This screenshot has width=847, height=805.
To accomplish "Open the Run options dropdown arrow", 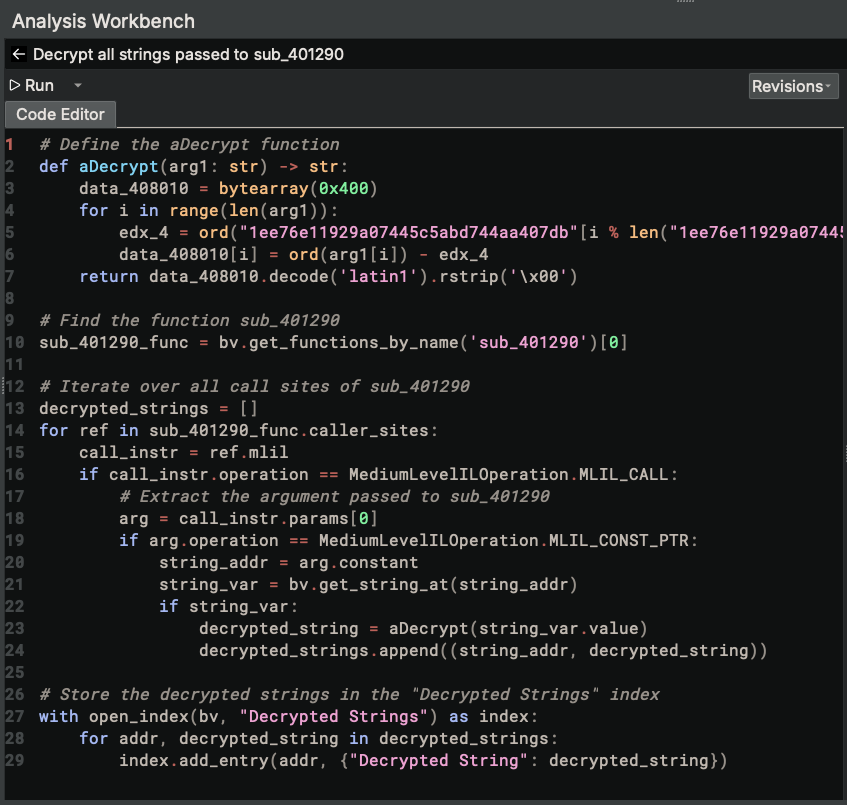I will click(78, 85).
